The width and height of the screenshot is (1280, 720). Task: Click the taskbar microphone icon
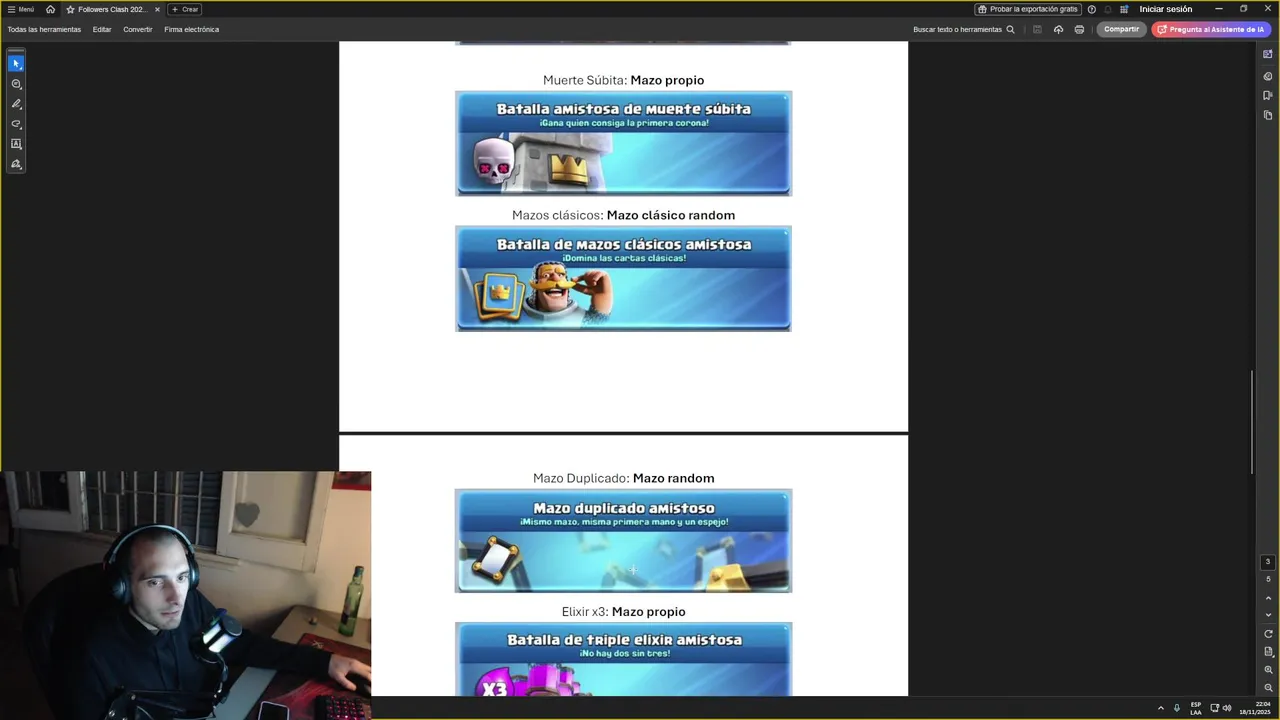tap(1177, 708)
